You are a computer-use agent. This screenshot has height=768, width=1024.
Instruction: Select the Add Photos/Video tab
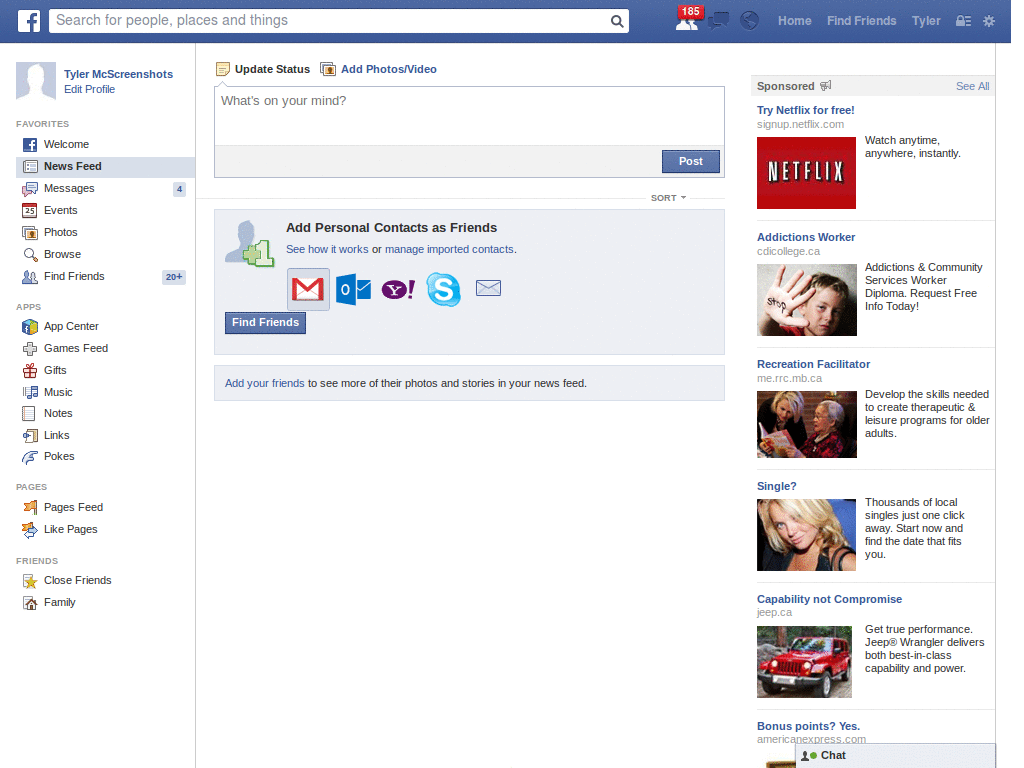pos(379,69)
